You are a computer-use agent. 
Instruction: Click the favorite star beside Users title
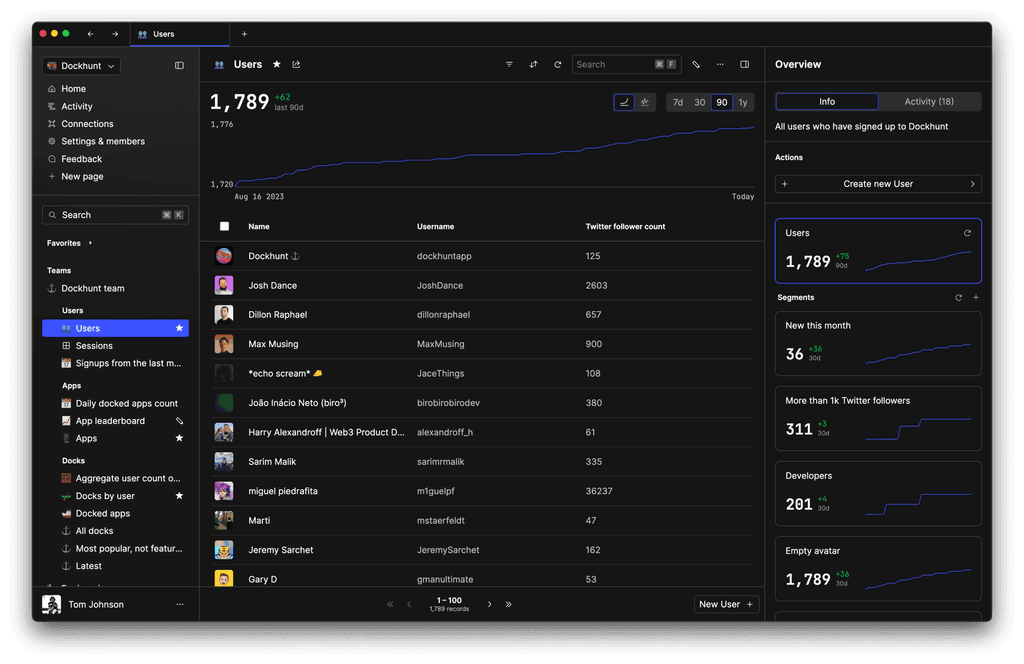coord(277,64)
